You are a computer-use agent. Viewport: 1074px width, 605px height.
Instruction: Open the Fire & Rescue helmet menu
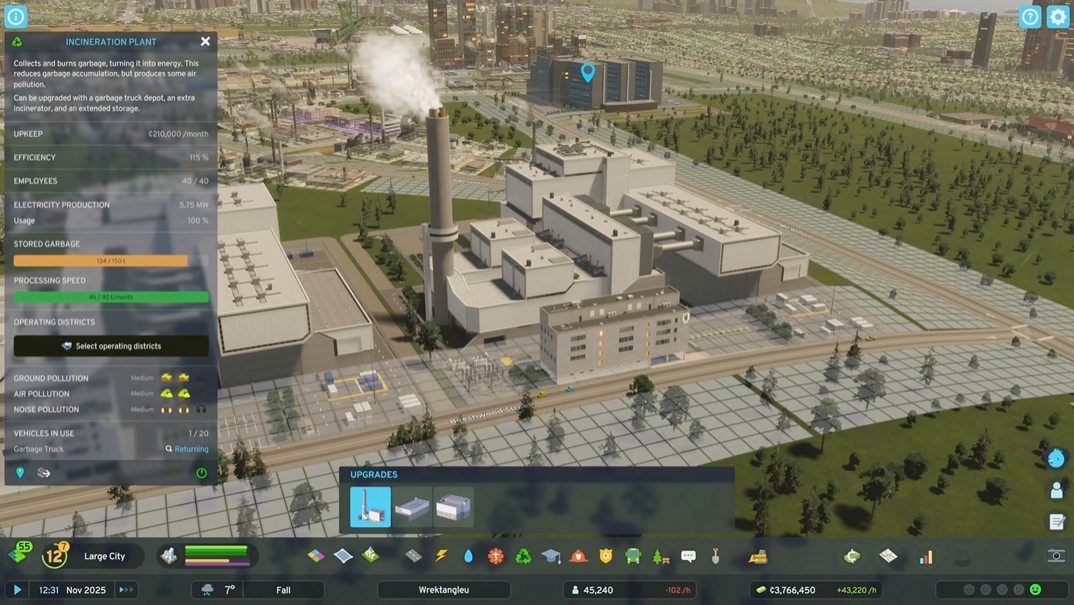point(578,556)
